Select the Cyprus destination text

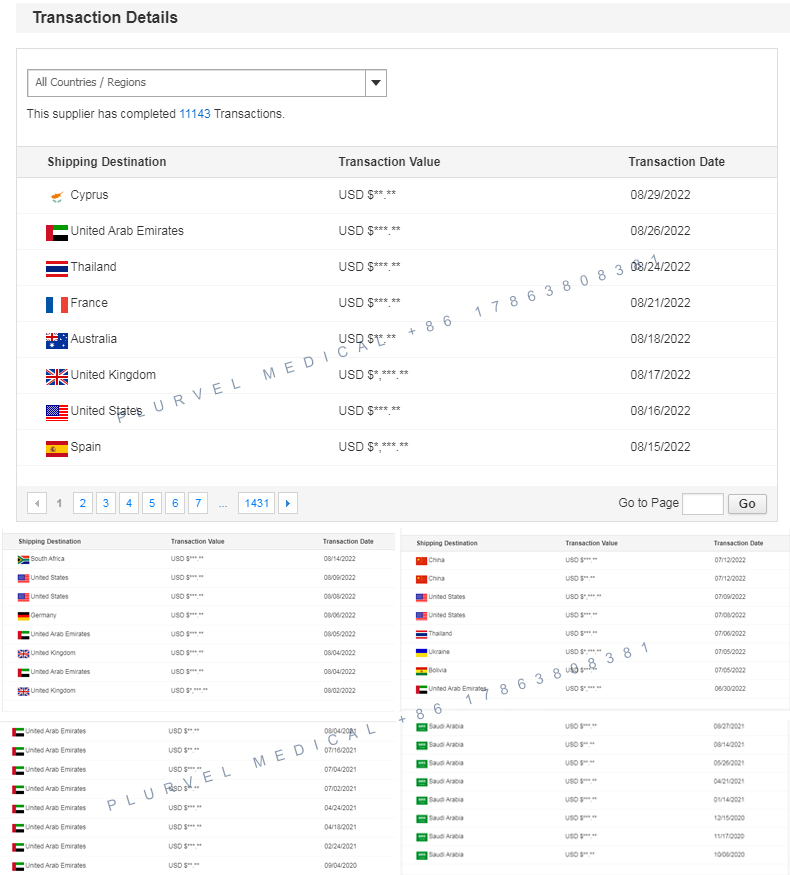(x=89, y=195)
